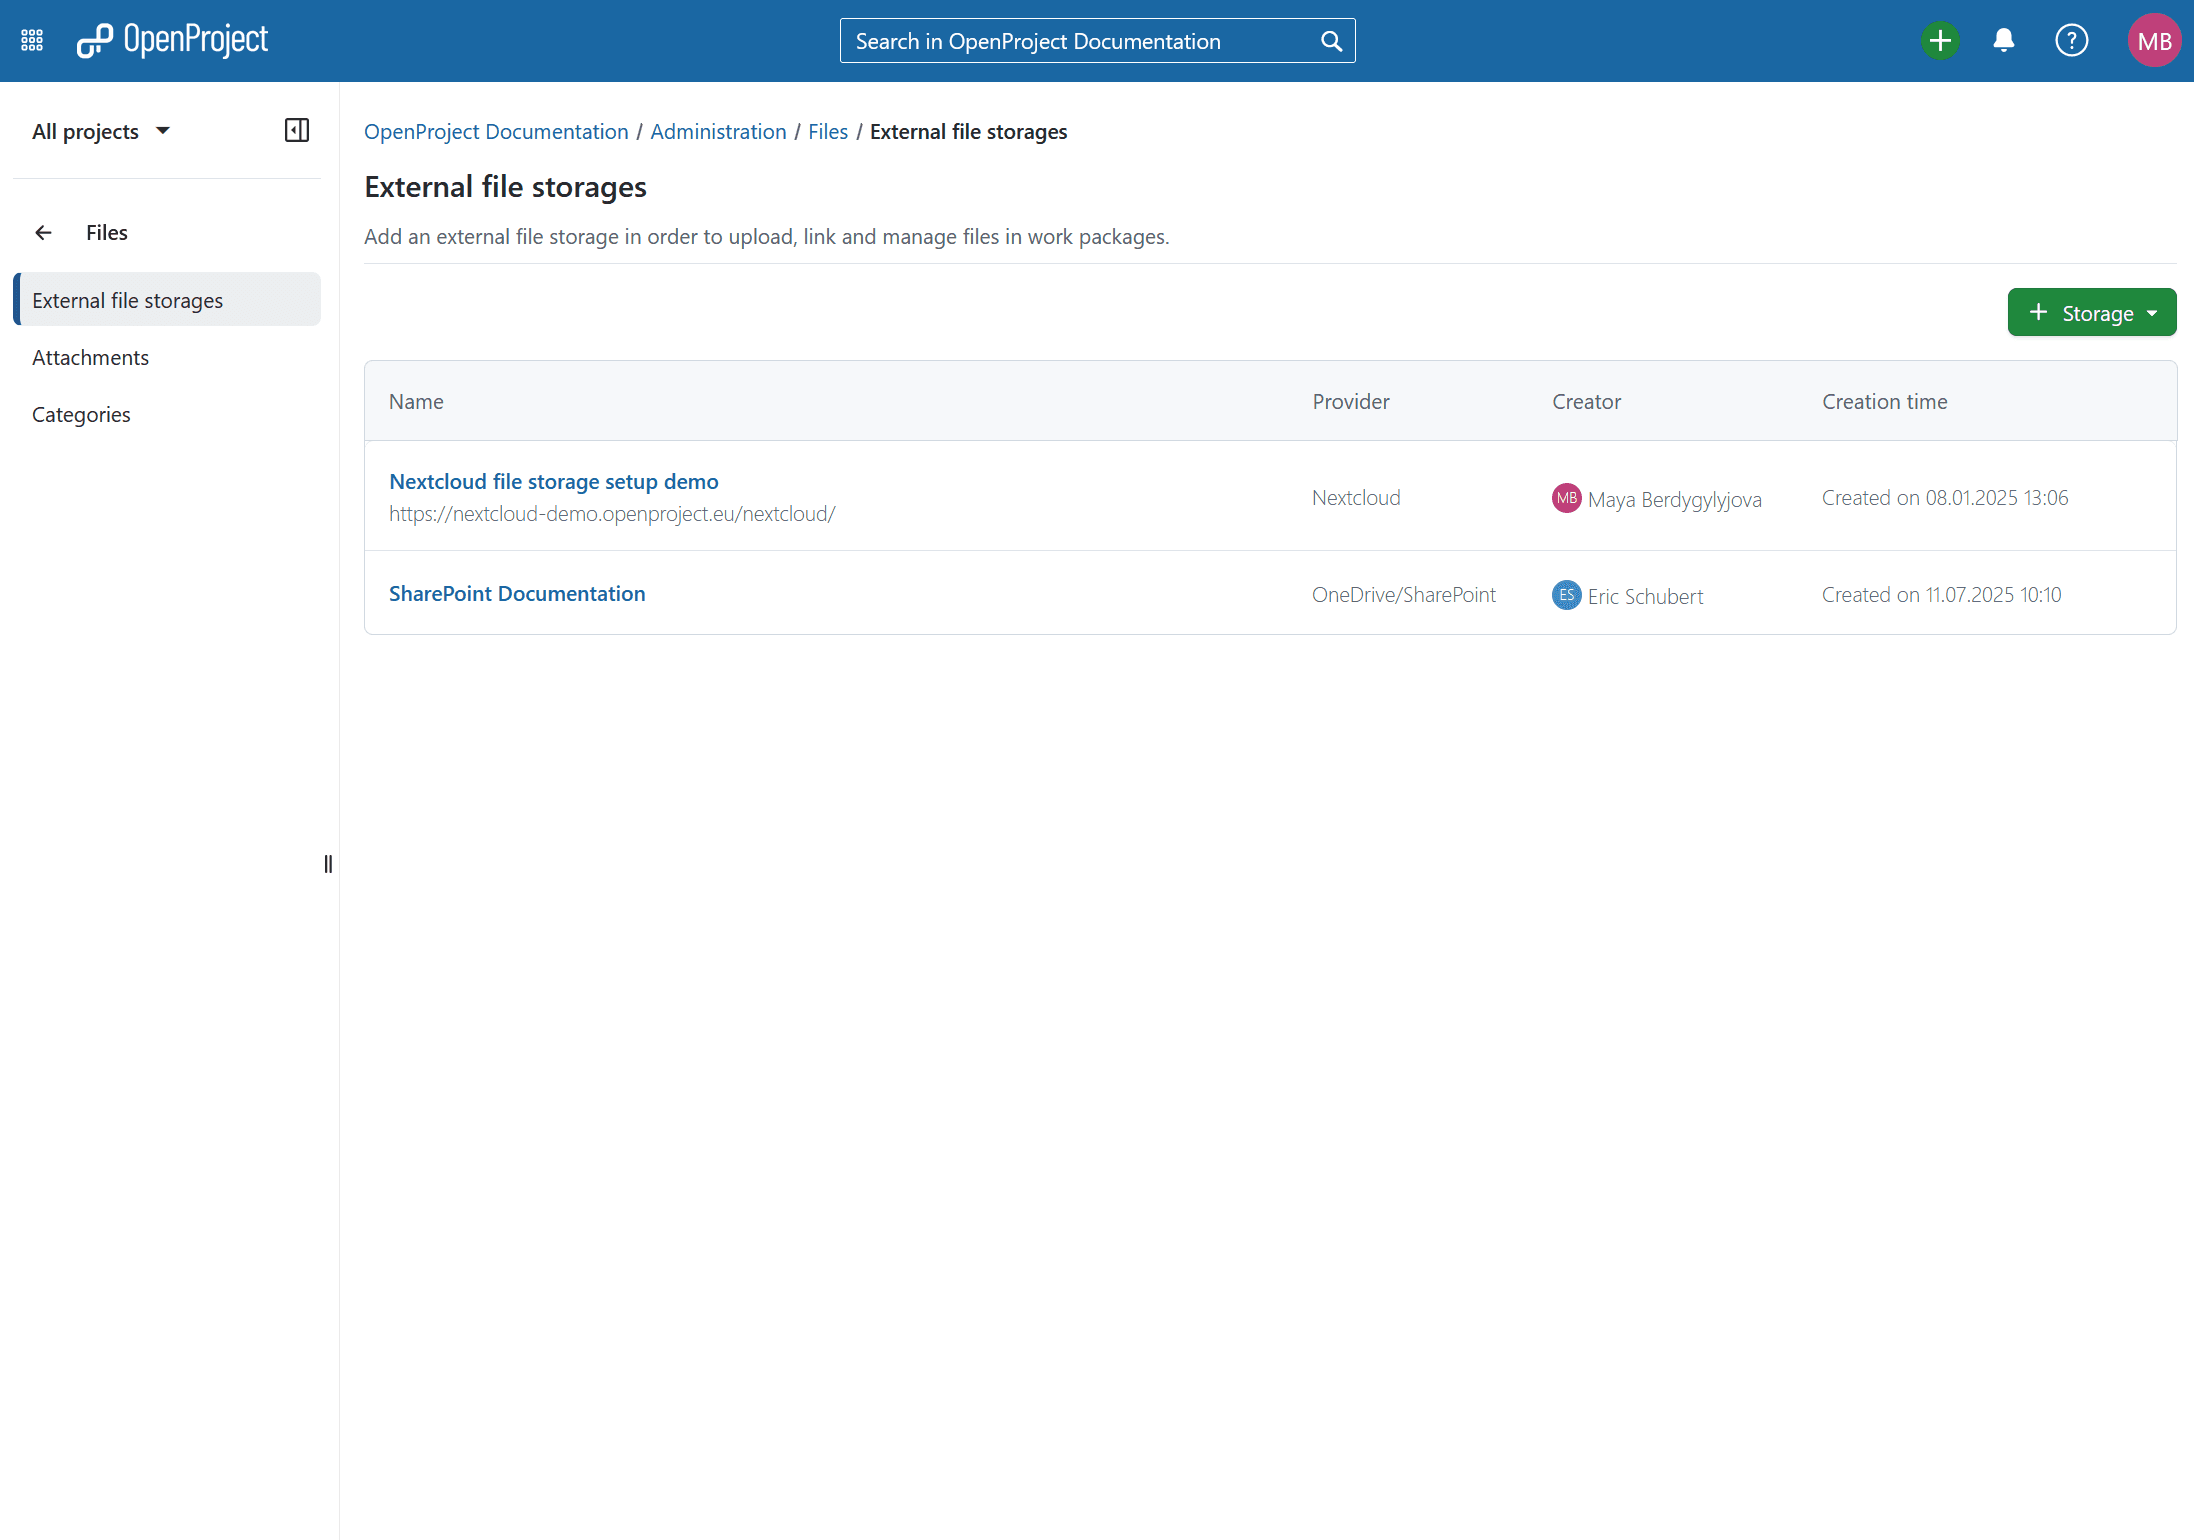Click the Administration breadcrumb link

[718, 132]
